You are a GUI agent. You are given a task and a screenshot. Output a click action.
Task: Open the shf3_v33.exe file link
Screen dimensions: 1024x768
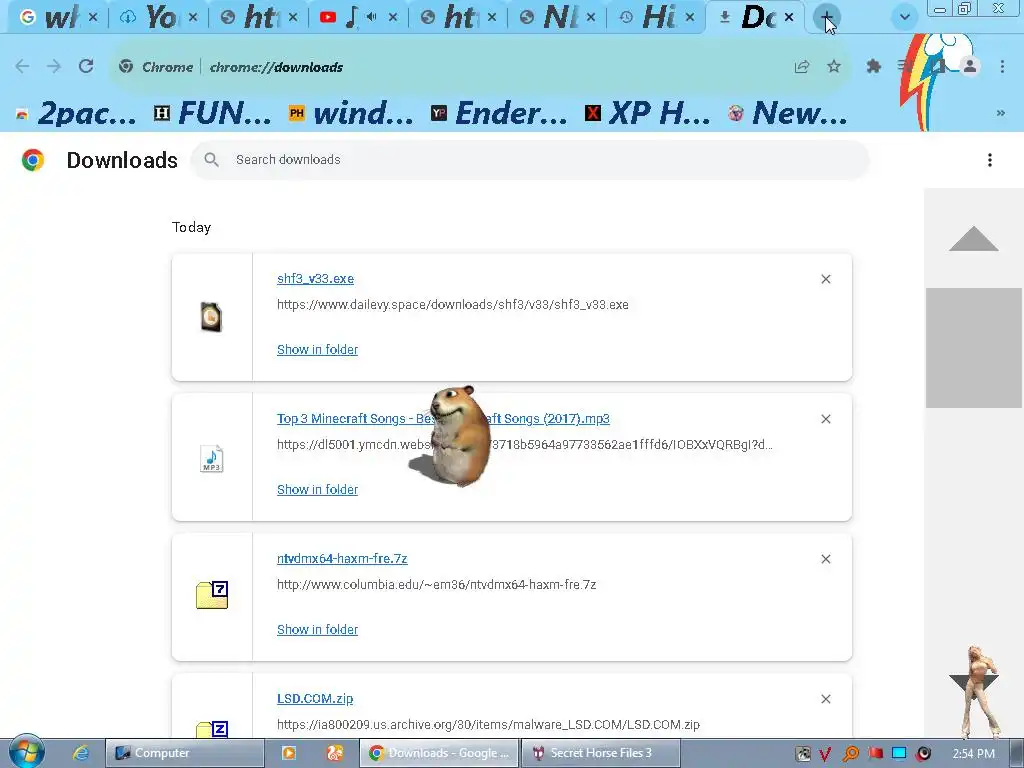[315, 278]
